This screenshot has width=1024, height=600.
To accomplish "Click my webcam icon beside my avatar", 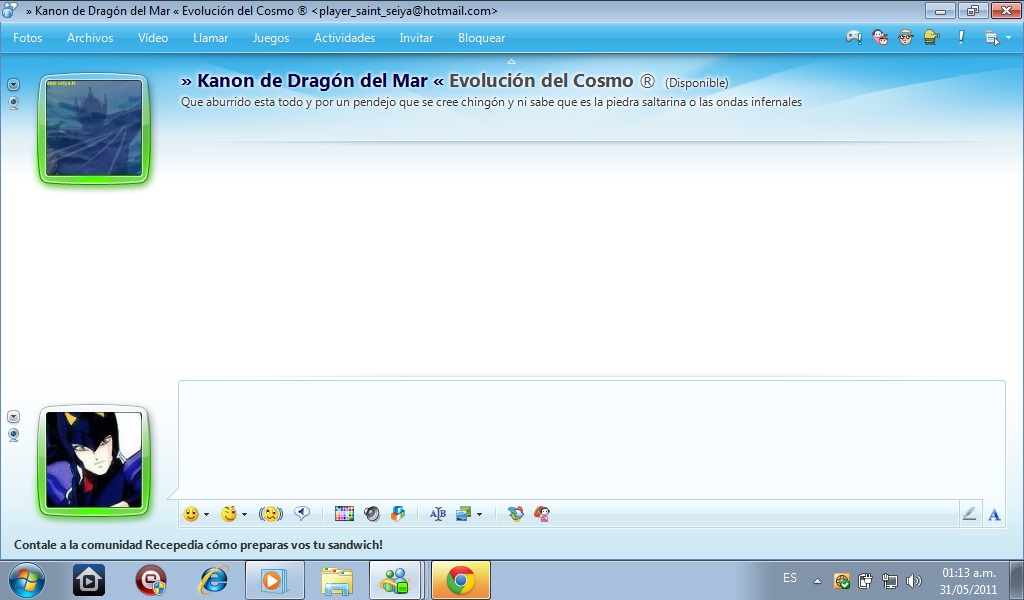I will (x=13, y=435).
